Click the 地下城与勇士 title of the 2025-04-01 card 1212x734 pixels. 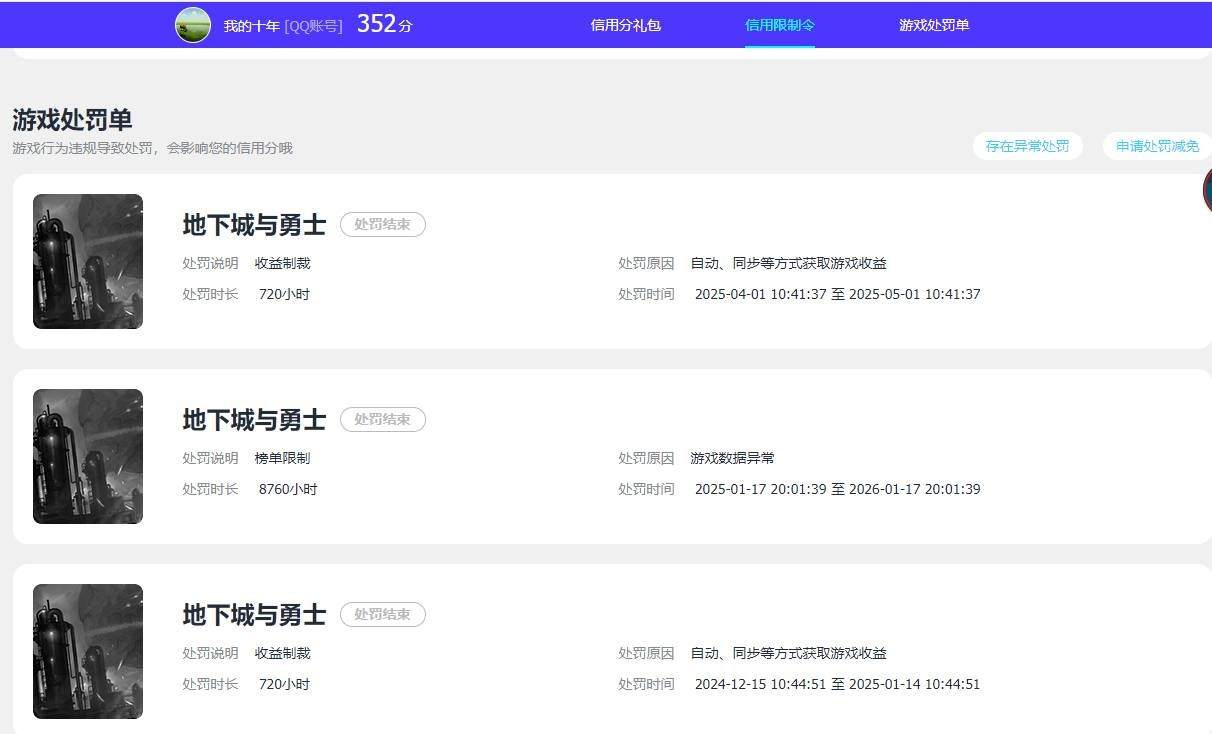click(254, 225)
